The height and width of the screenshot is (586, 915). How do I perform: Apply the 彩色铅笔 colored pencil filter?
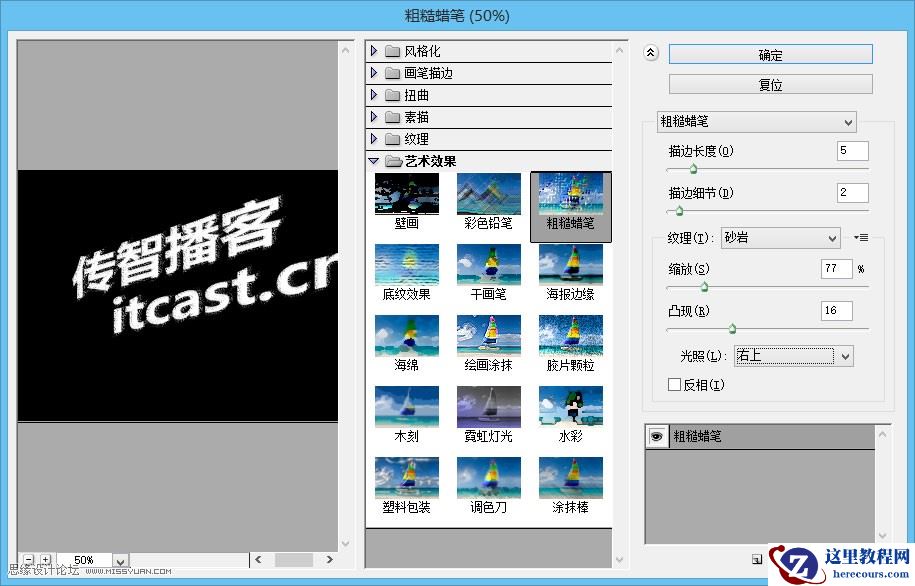coord(488,195)
